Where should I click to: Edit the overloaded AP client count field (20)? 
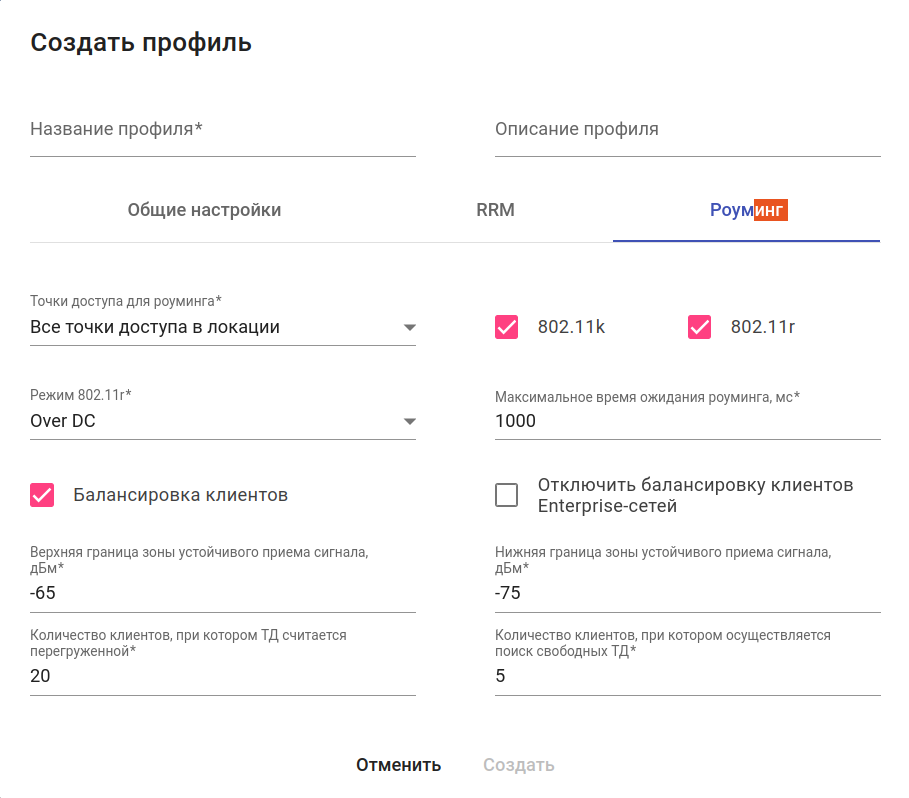pyautogui.click(x=222, y=677)
